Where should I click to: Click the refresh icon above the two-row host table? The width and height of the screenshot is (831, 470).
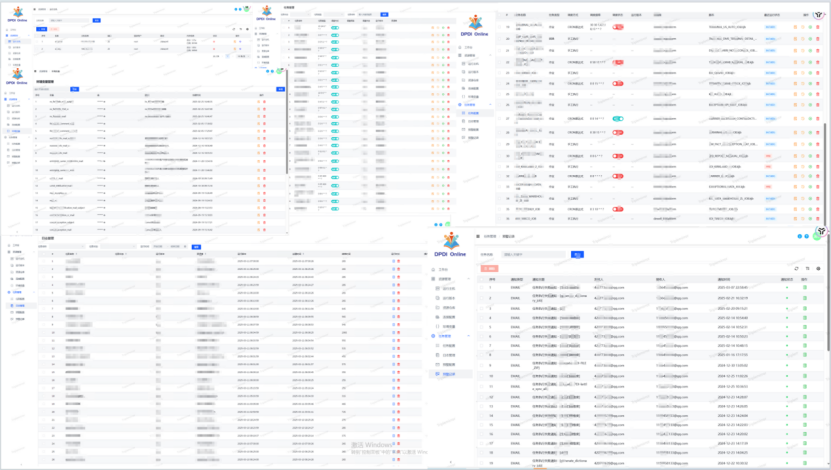(234, 29)
